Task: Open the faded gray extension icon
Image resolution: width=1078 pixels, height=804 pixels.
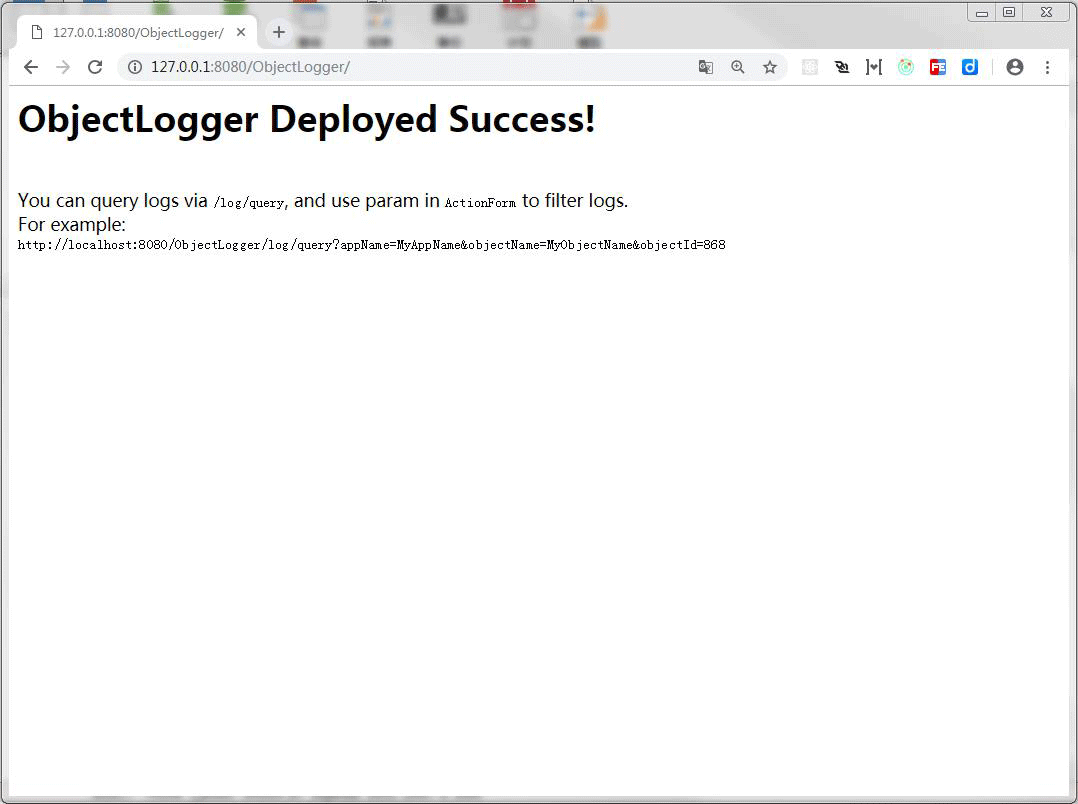Action: pyautogui.click(x=810, y=67)
